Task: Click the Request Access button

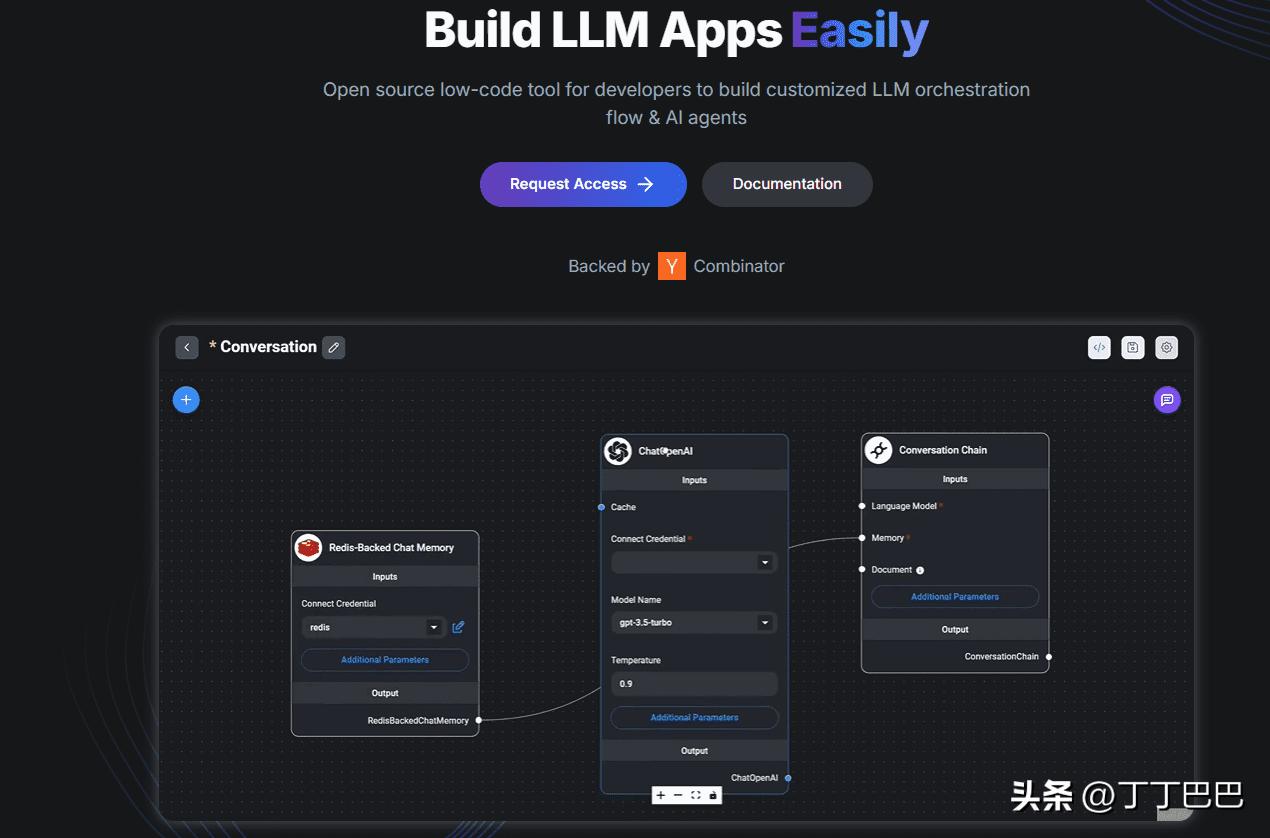Action: pos(583,184)
